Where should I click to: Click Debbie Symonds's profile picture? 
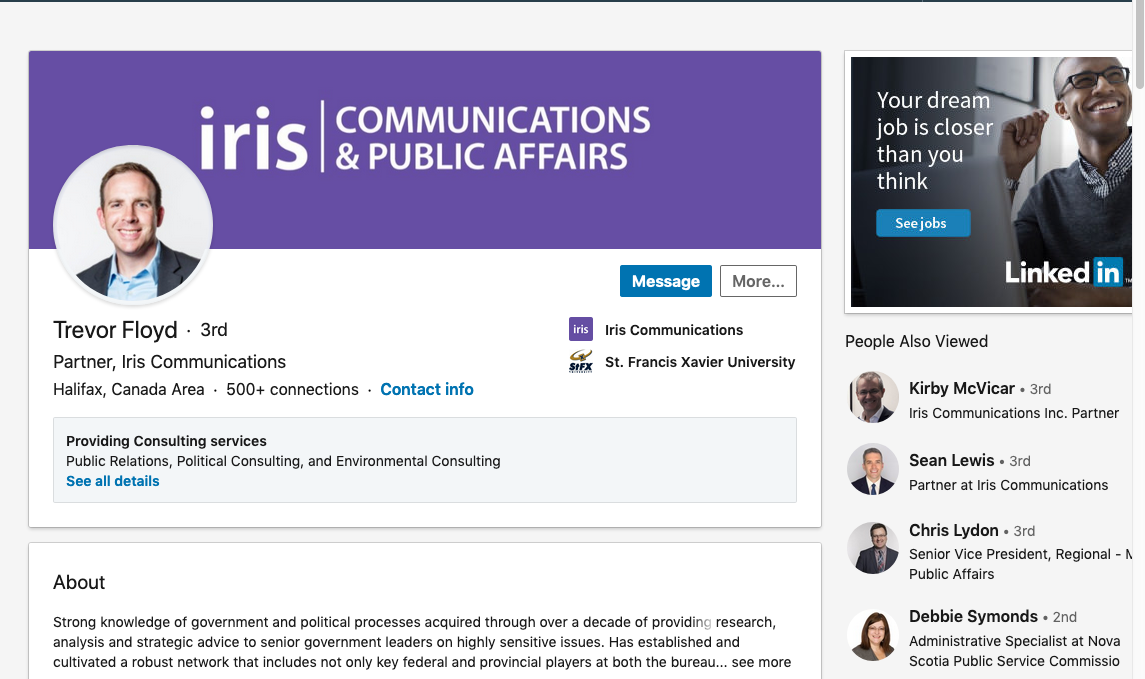pyautogui.click(x=873, y=635)
